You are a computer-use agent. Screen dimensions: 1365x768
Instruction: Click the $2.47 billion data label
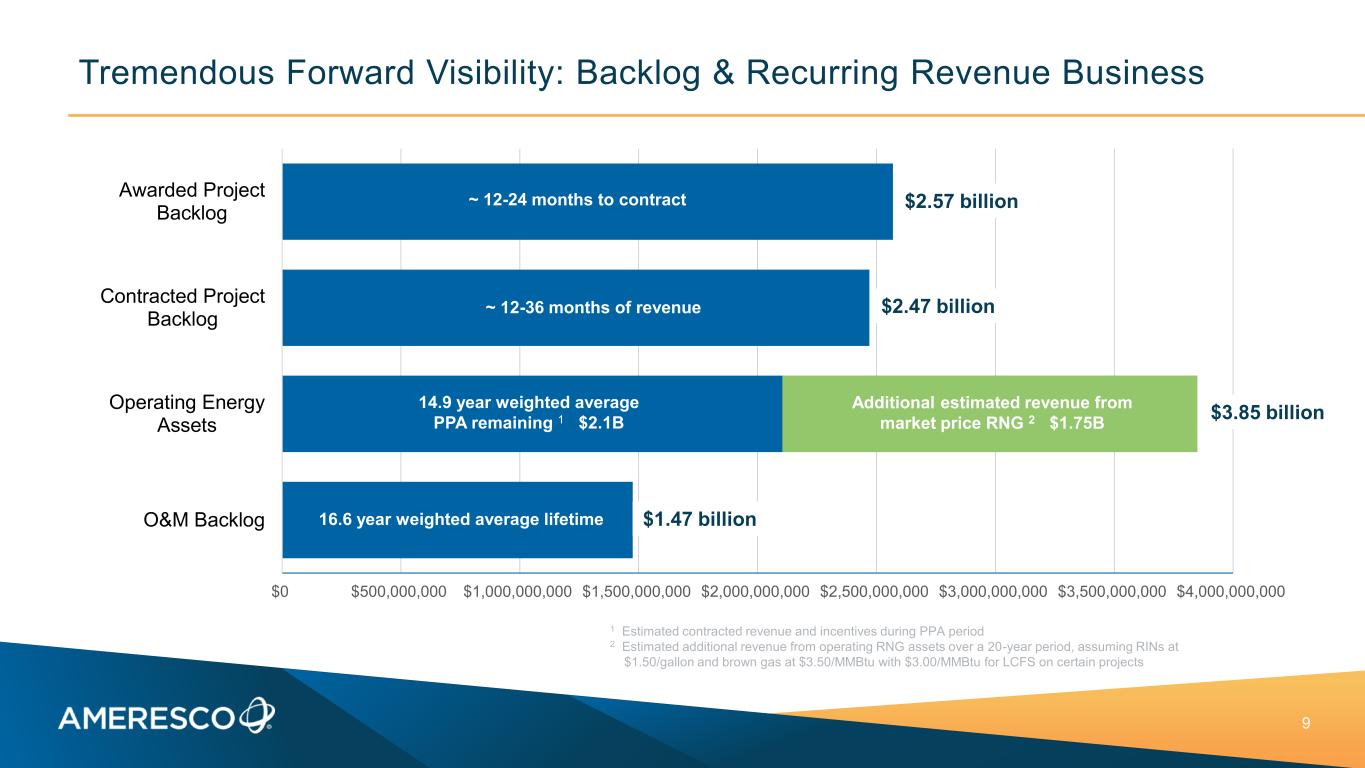[937, 307]
